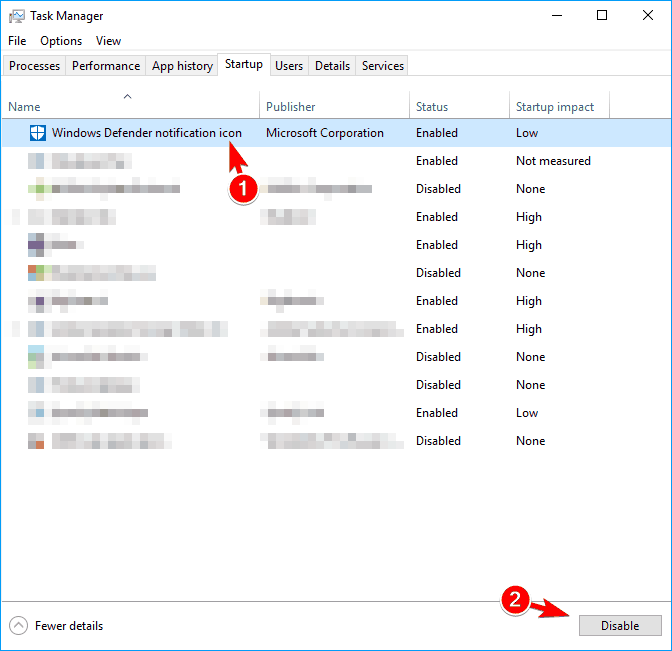672x651 pixels.
Task: Switch to the Processes tab
Action: (34, 66)
